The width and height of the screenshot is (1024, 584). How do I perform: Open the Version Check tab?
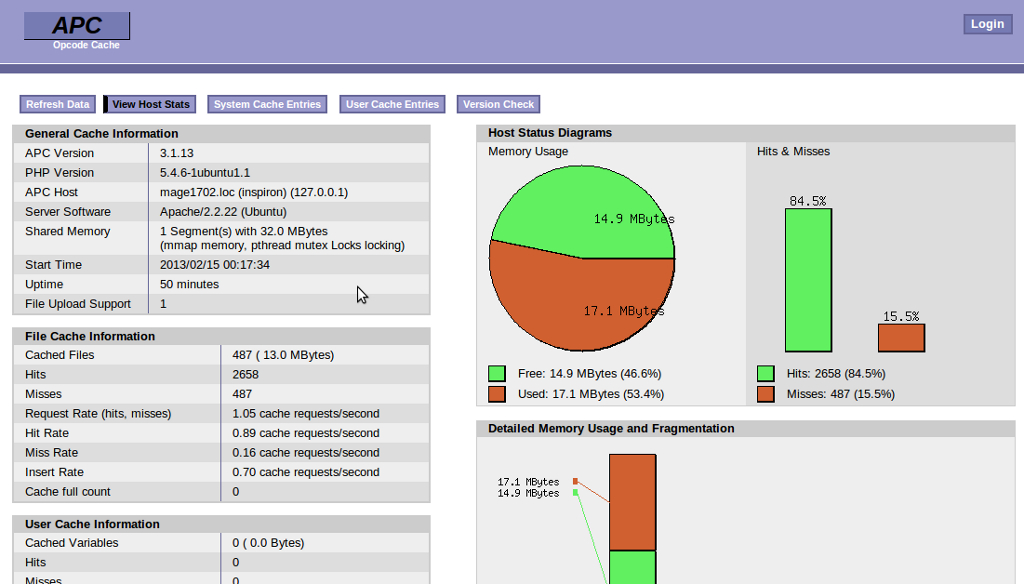(x=498, y=104)
